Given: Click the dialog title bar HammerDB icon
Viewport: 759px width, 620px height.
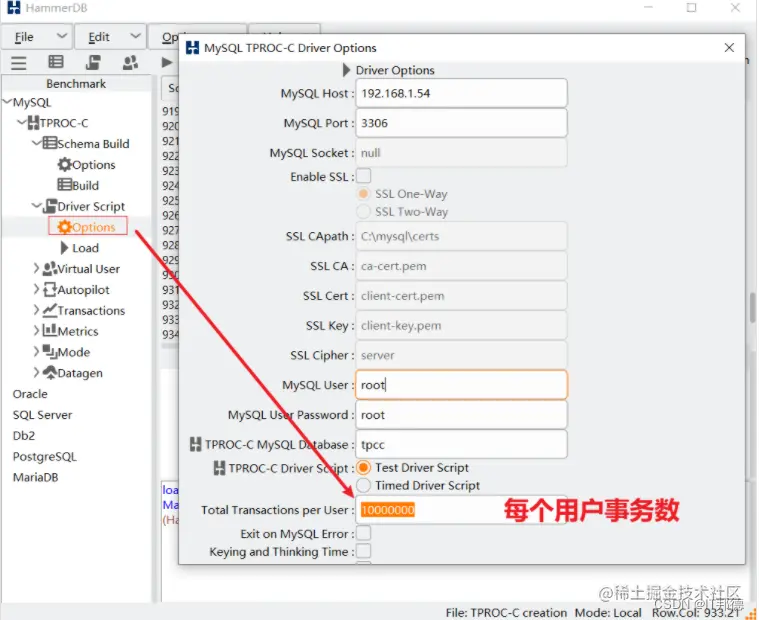Looking at the screenshot, I should pos(193,47).
